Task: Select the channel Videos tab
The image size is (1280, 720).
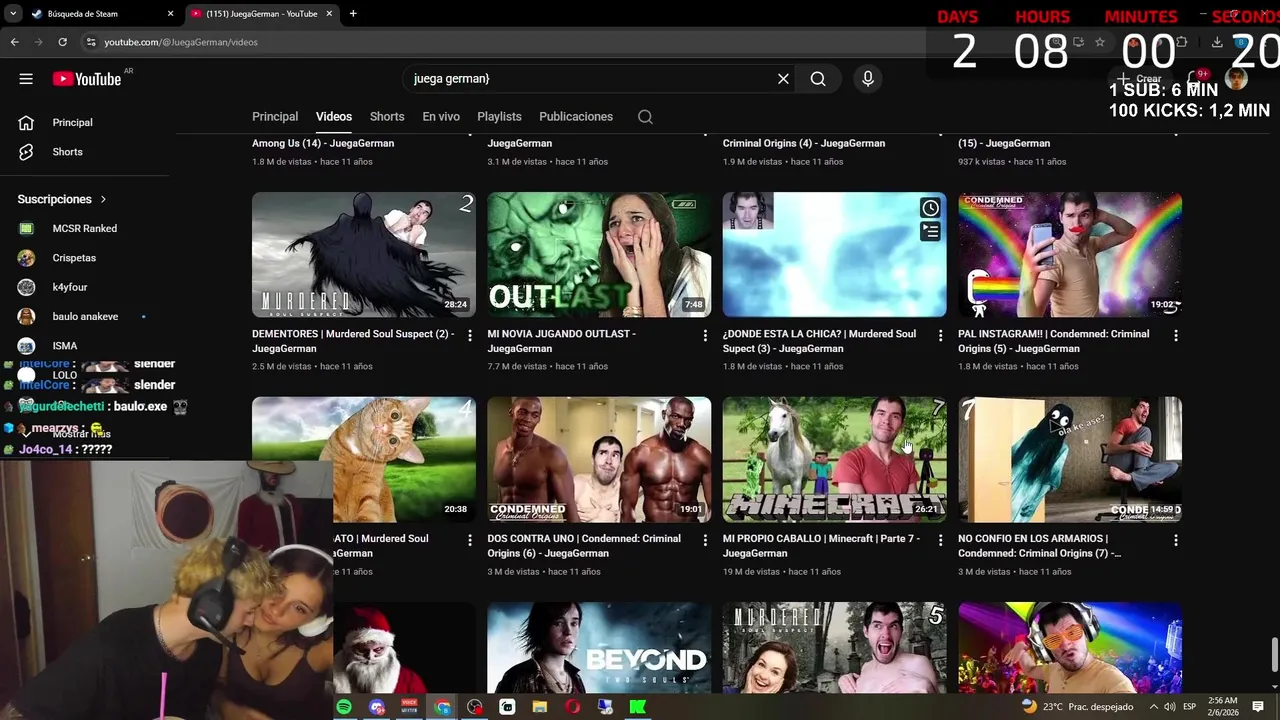Action: (334, 117)
